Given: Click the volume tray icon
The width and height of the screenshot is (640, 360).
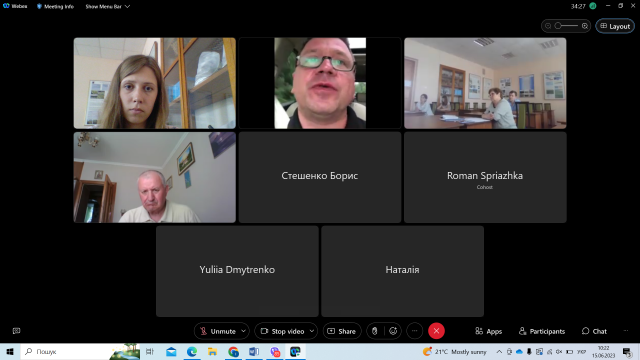Looking at the screenshot, I should tap(559, 351).
